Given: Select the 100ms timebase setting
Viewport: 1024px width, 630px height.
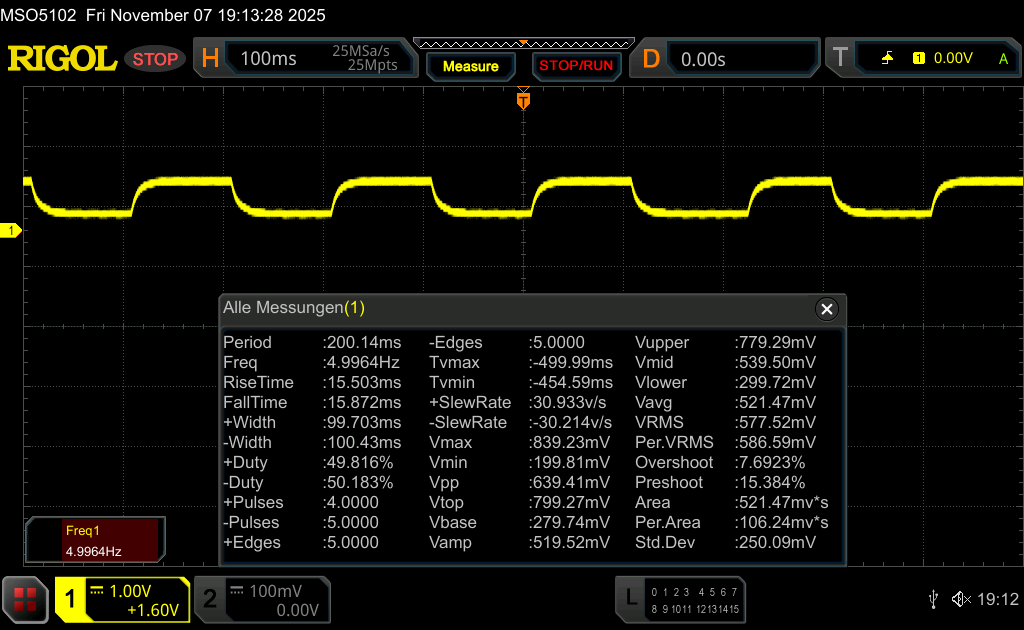Looking at the screenshot, I should 269,59.
